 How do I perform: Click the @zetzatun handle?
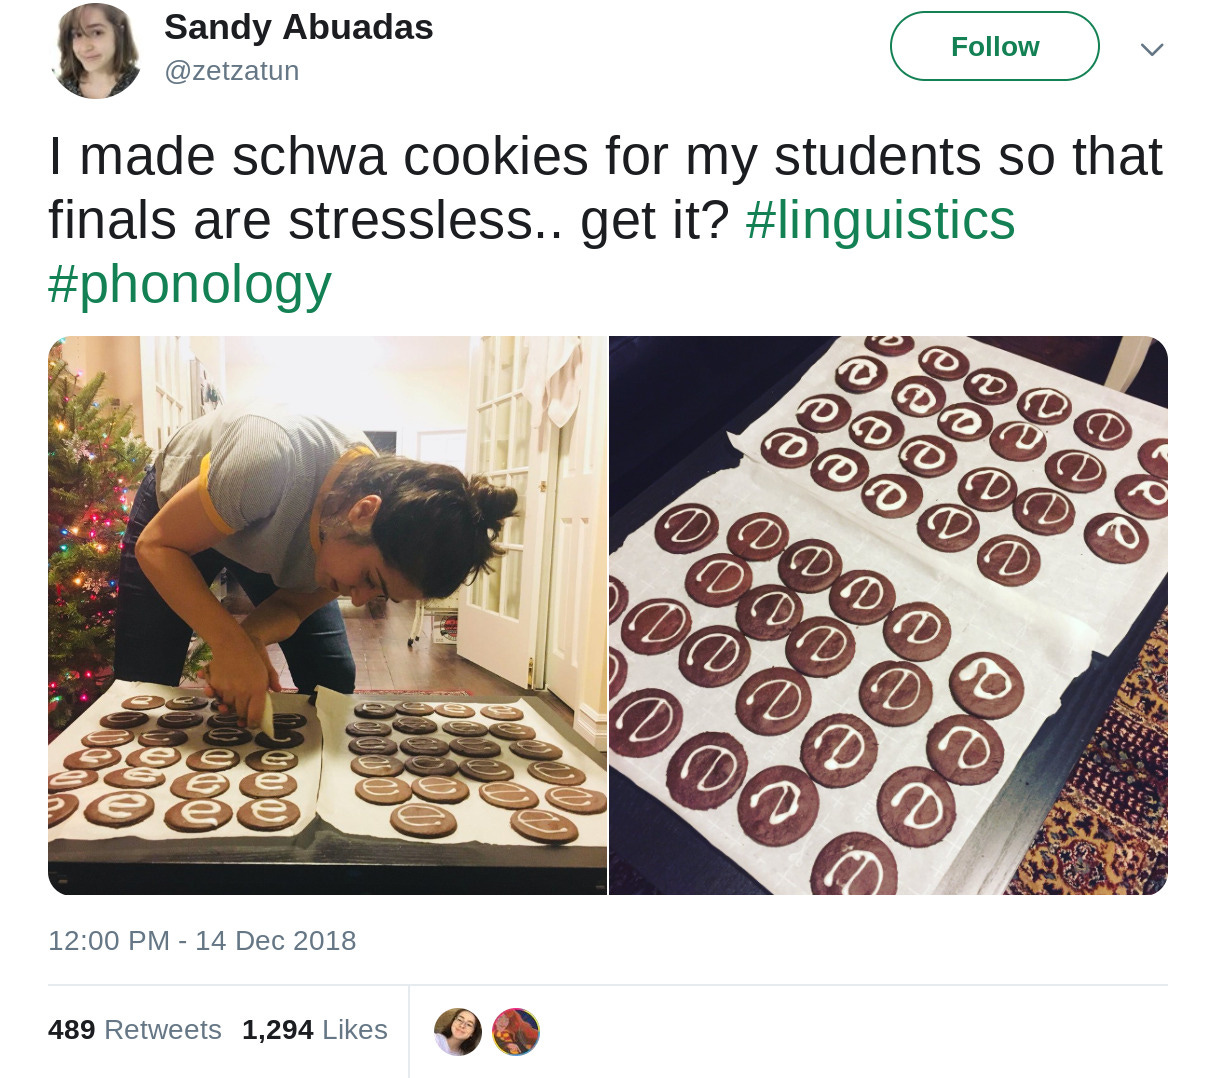[232, 71]
